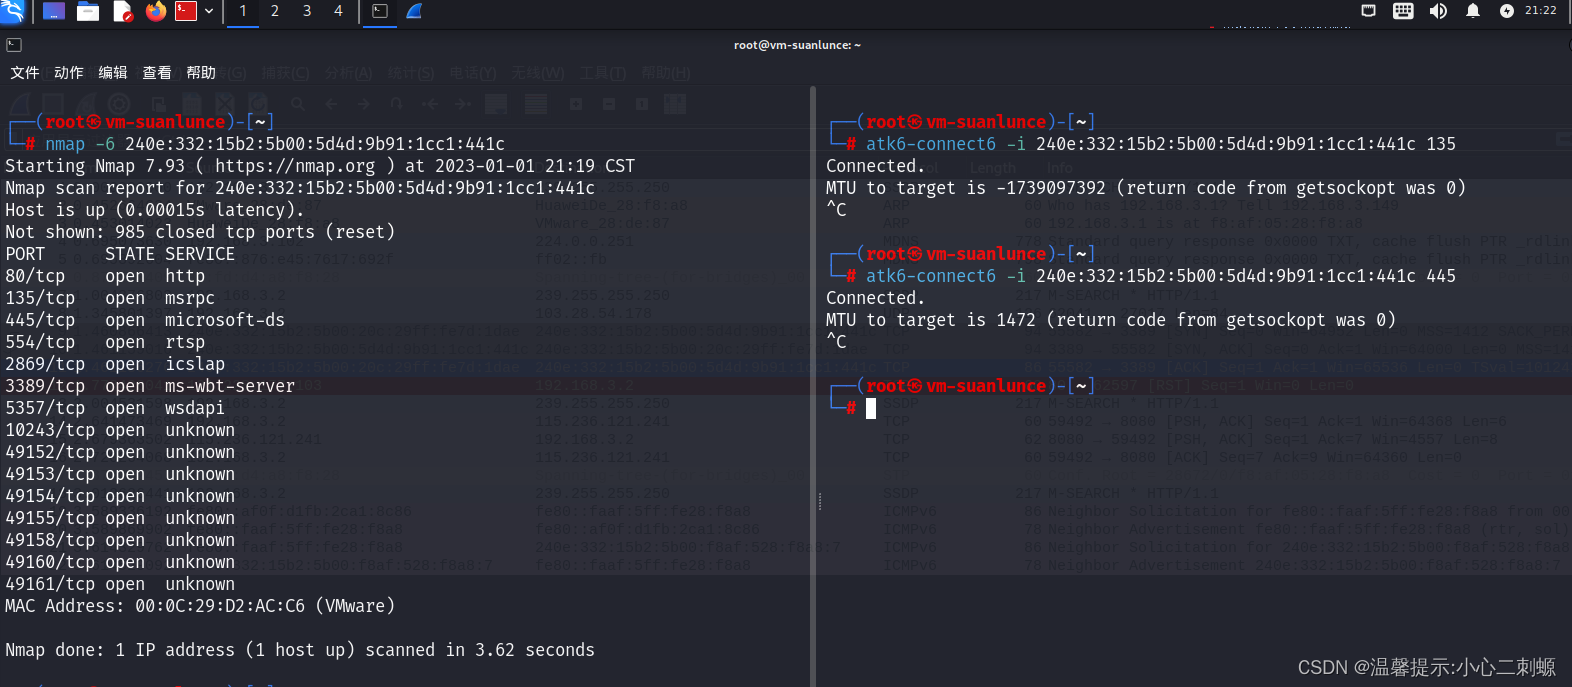This screenshot has width=1572, height=687.
Task: Click the 'Nmap scan report for' line
Action: [300, 188]
